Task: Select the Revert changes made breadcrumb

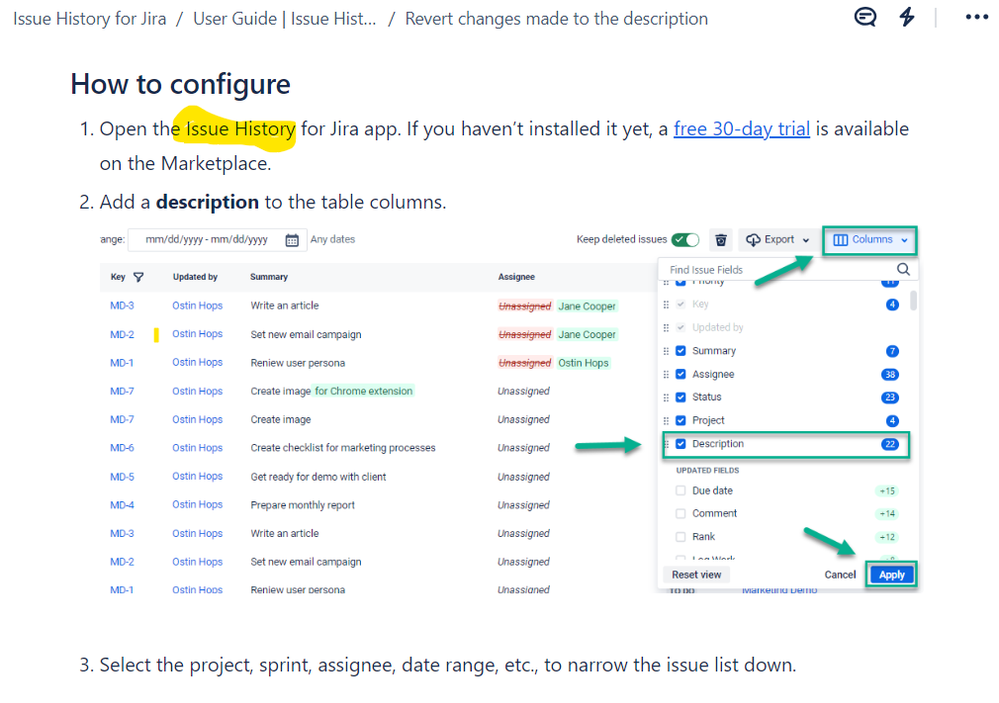Action: [556, 18]
